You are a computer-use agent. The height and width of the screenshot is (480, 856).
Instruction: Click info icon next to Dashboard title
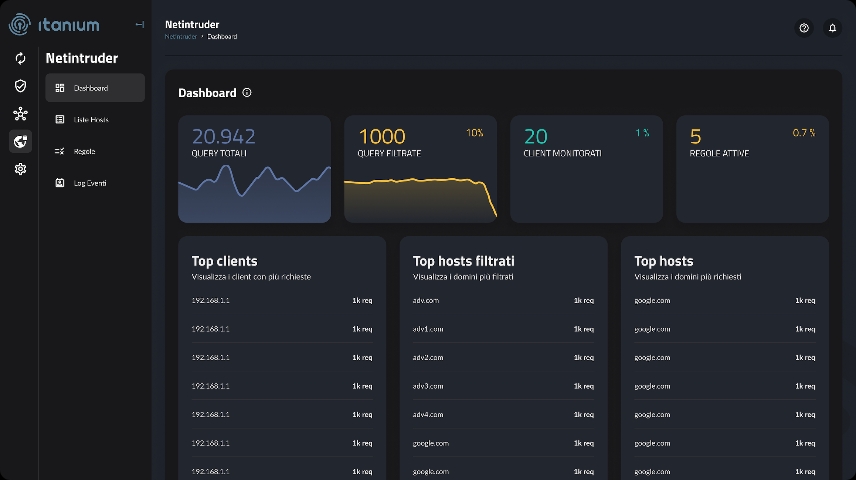coord(247,93)
